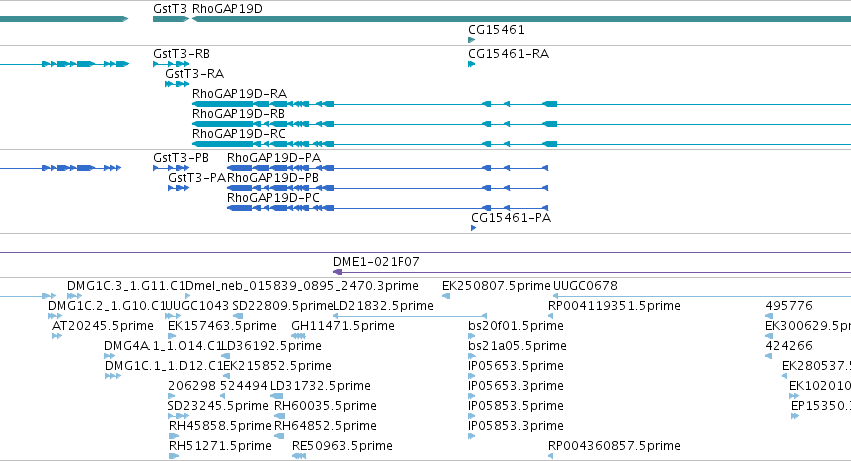Screen dimensions: 851x461
Task: Select DMG1C.3_1.G11.C1 EST label
Action: [126, 286]
